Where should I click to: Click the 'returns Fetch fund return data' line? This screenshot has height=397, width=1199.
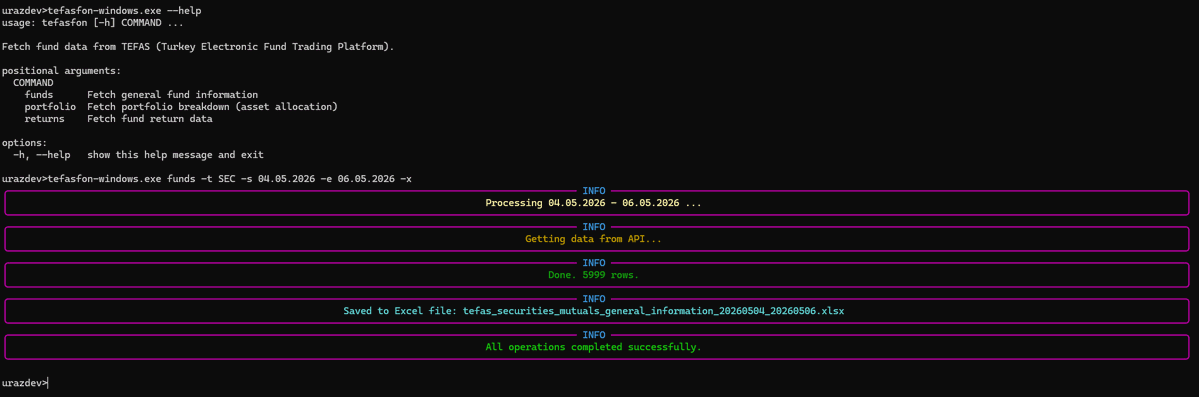tap(119, 119)
